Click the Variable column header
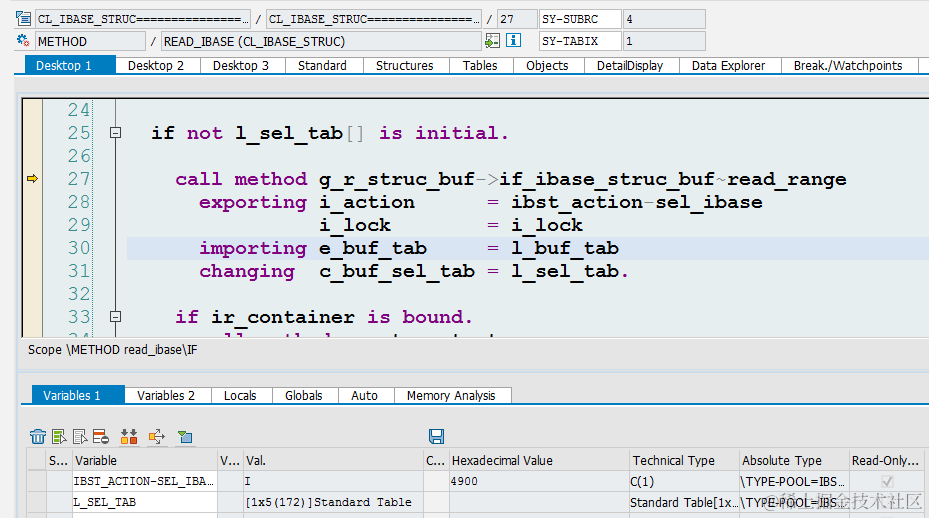The height and width of the screenshot is (518, 929). (145, 461)
